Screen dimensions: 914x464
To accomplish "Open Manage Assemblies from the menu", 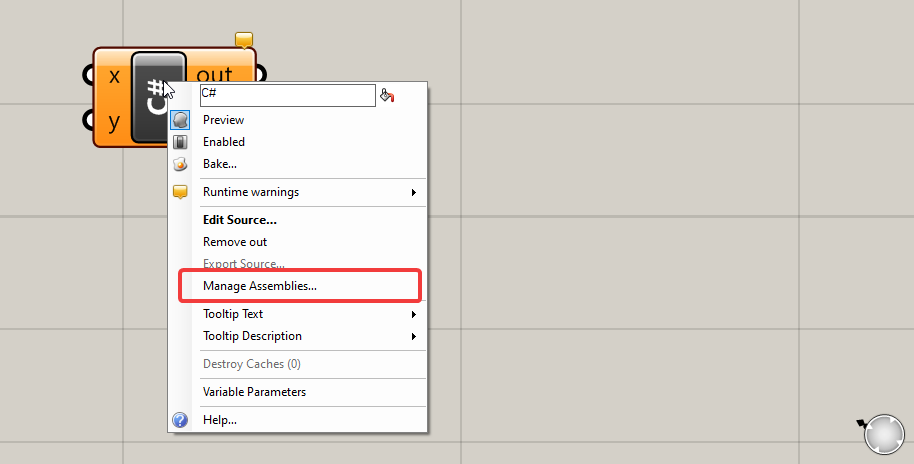I will coord(260,286).
